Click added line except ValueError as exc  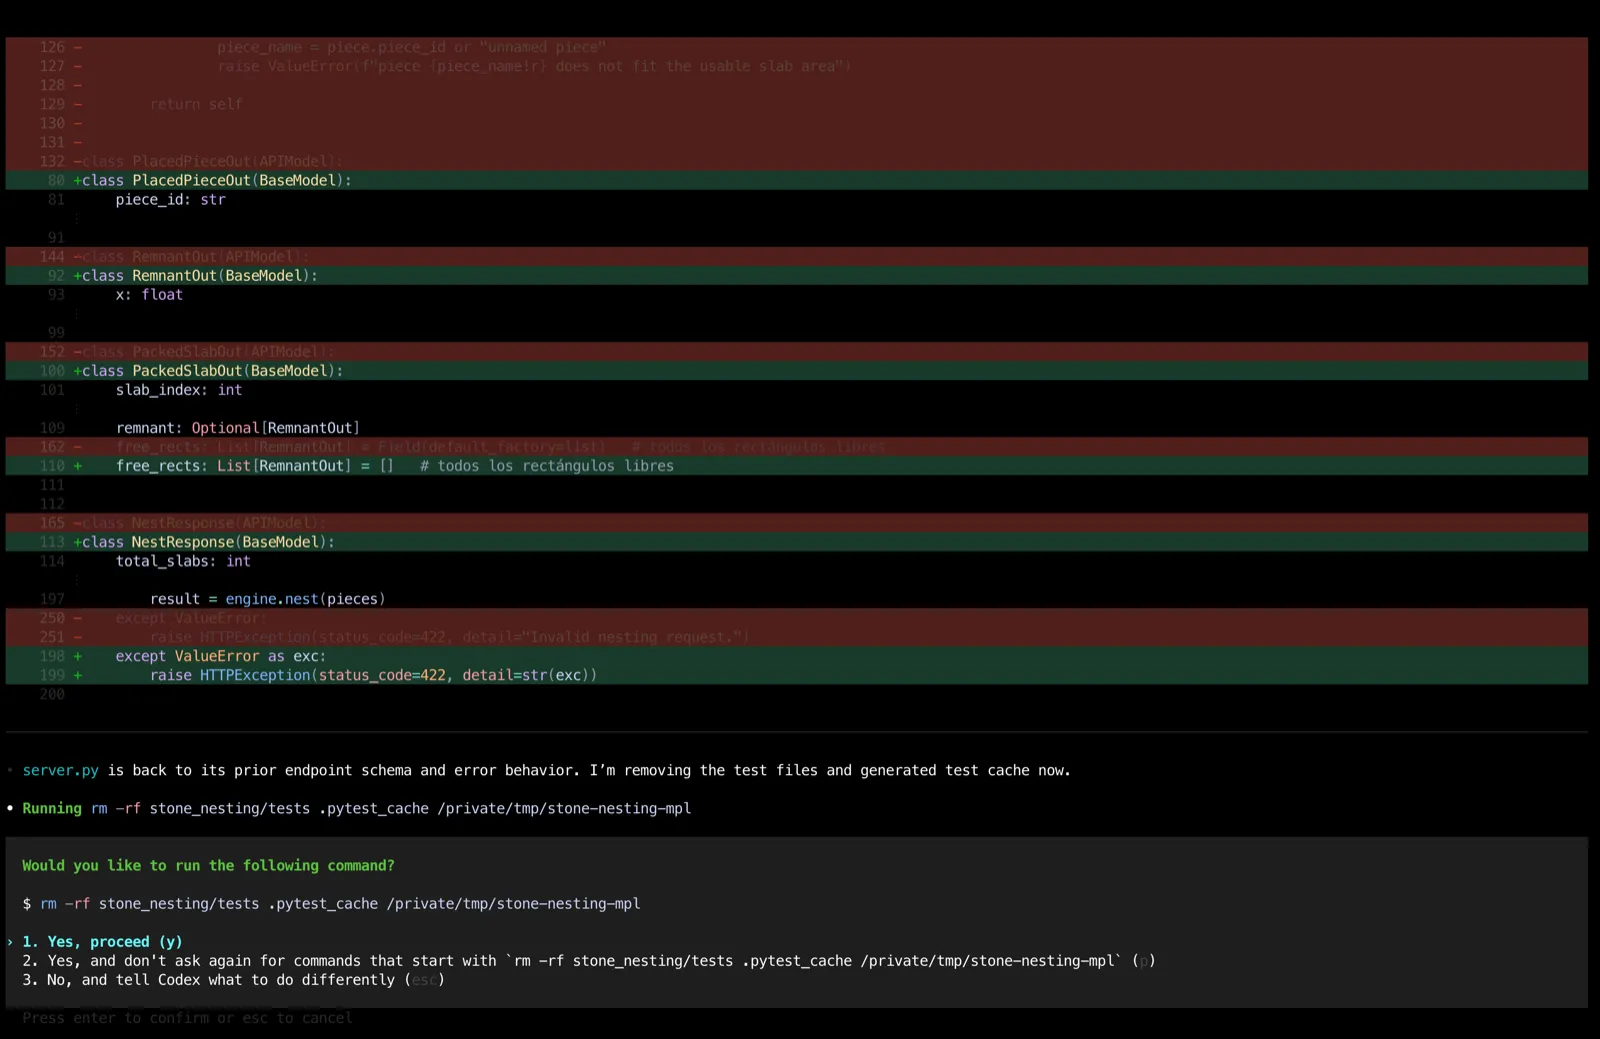796,656
